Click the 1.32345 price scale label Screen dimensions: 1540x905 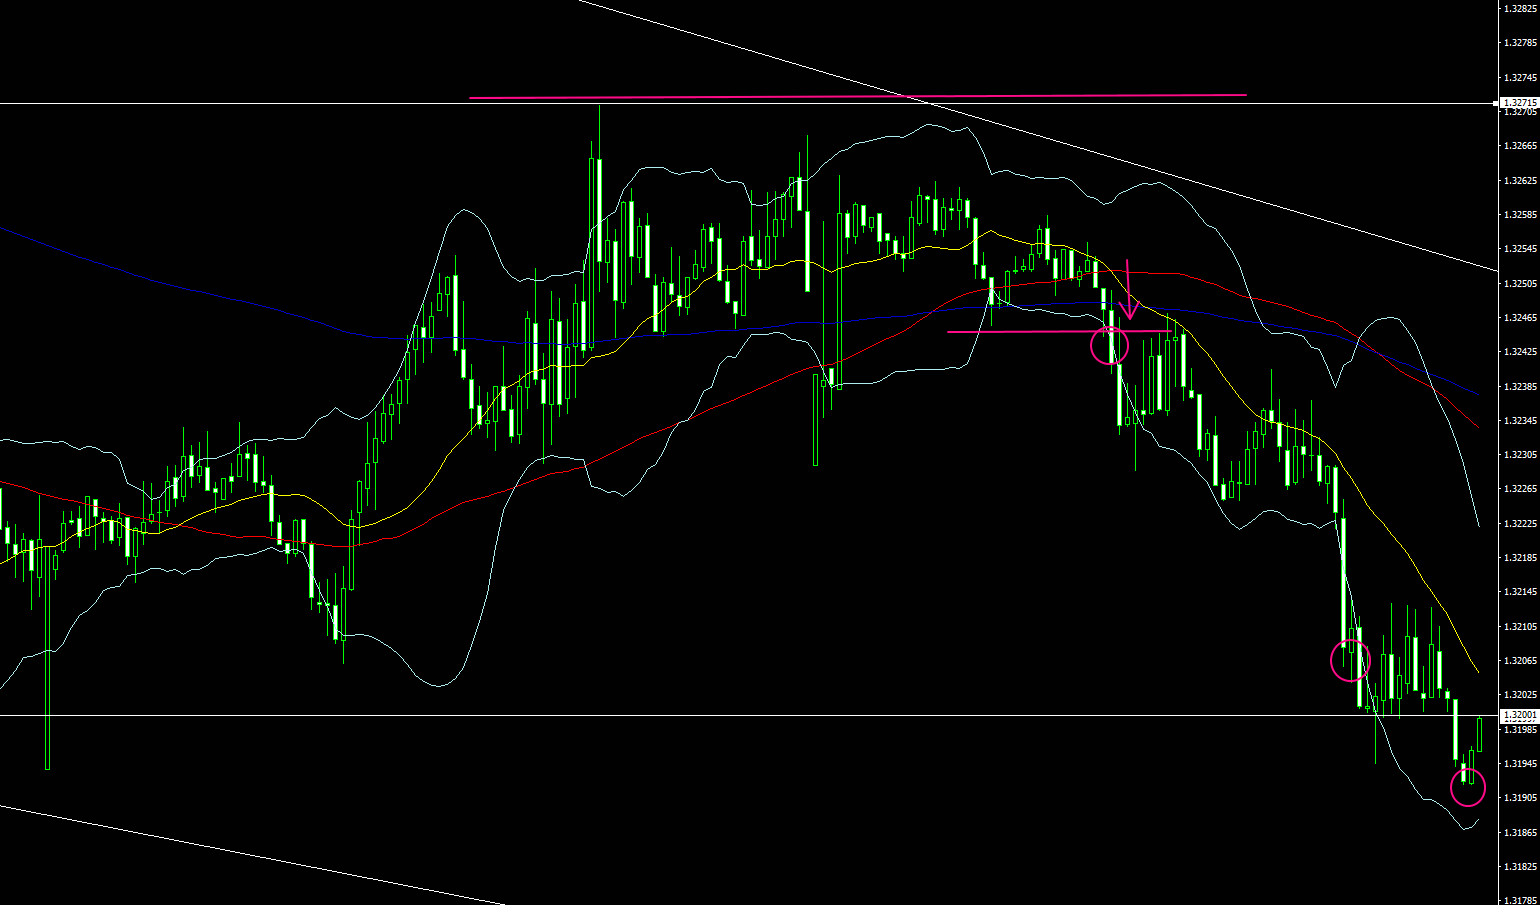[1520, 421]
